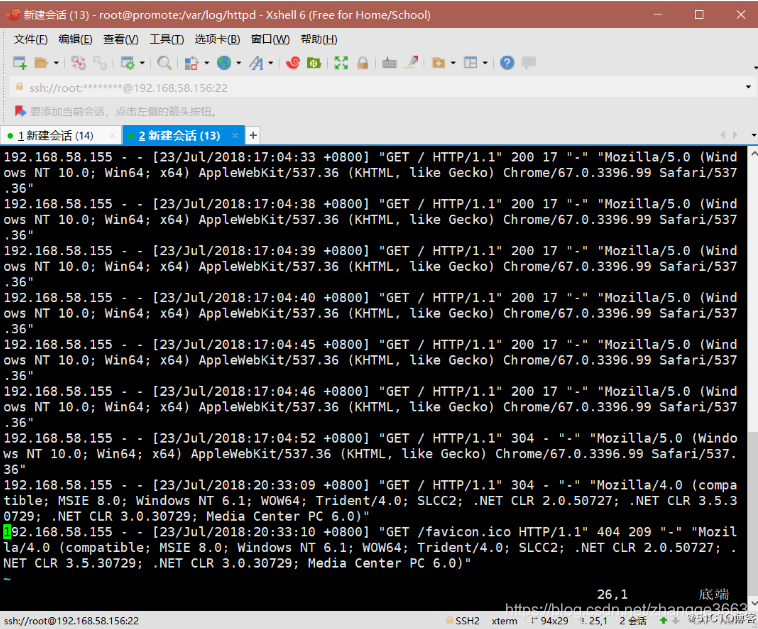
Task: Open the 窗口(W) menu
Action: click(x=270, y=39)
